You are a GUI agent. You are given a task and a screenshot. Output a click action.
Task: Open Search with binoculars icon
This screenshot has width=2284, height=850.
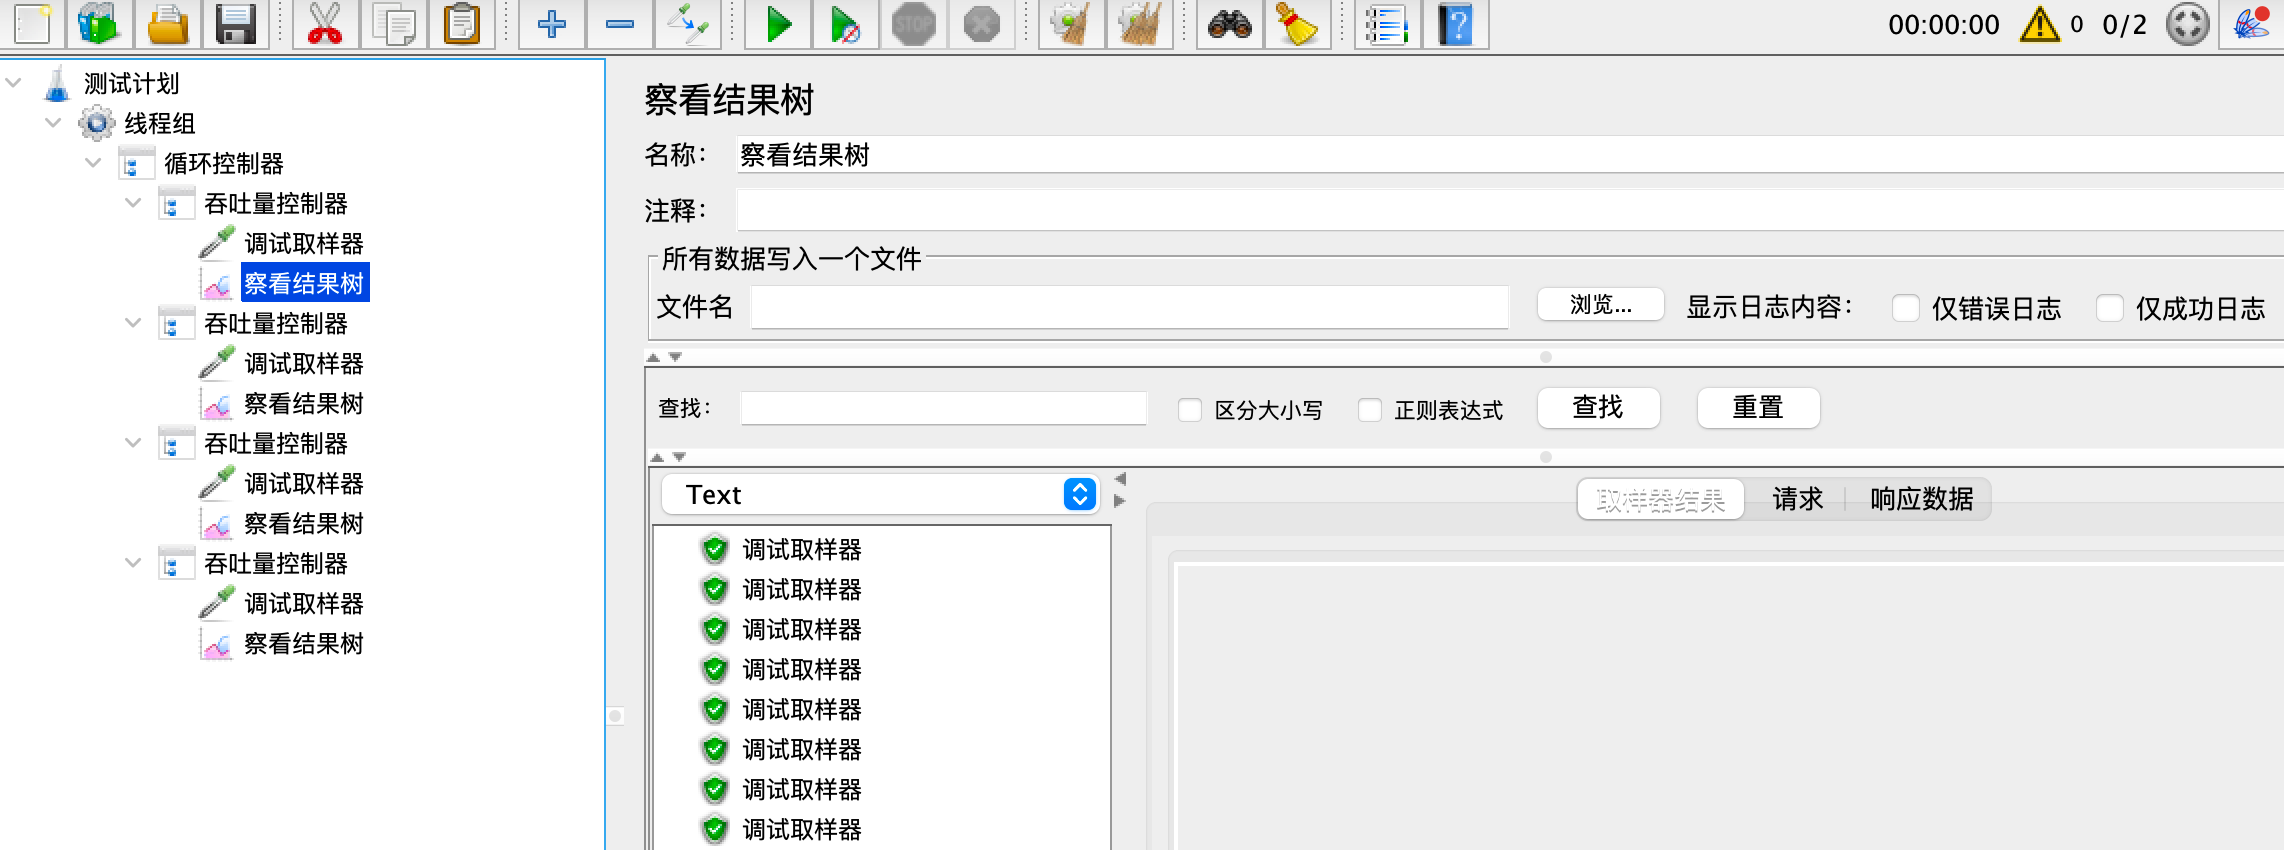(x=1229, y=23)
